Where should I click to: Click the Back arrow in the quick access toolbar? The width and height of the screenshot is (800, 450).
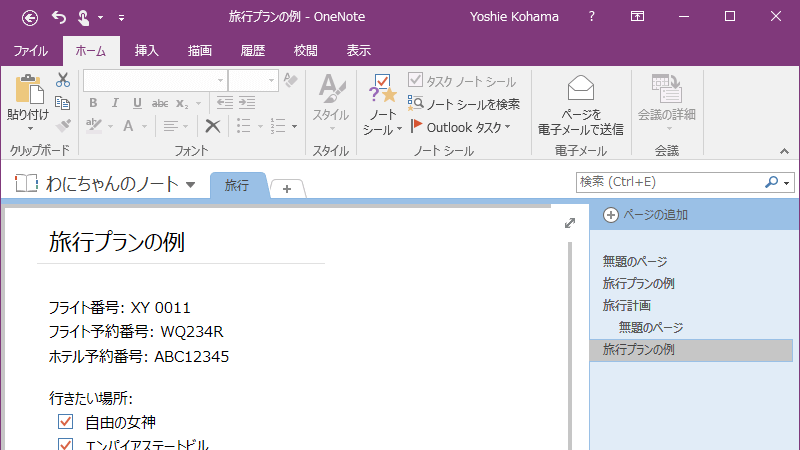(x=30, y=18)
